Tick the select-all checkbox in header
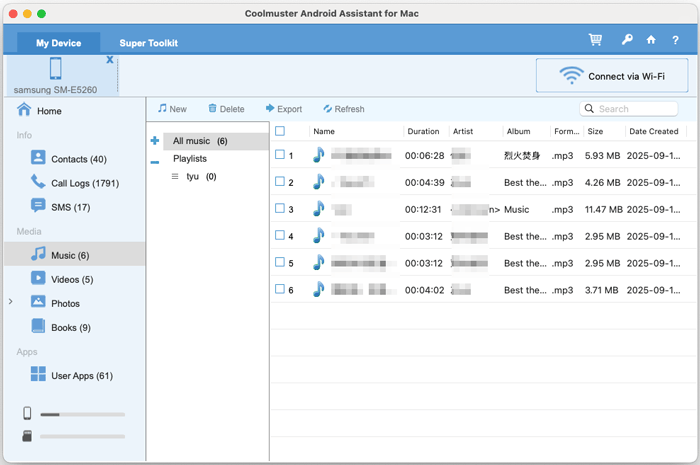Viewport: 700px width, 465px height. click(x=280, y=131)
